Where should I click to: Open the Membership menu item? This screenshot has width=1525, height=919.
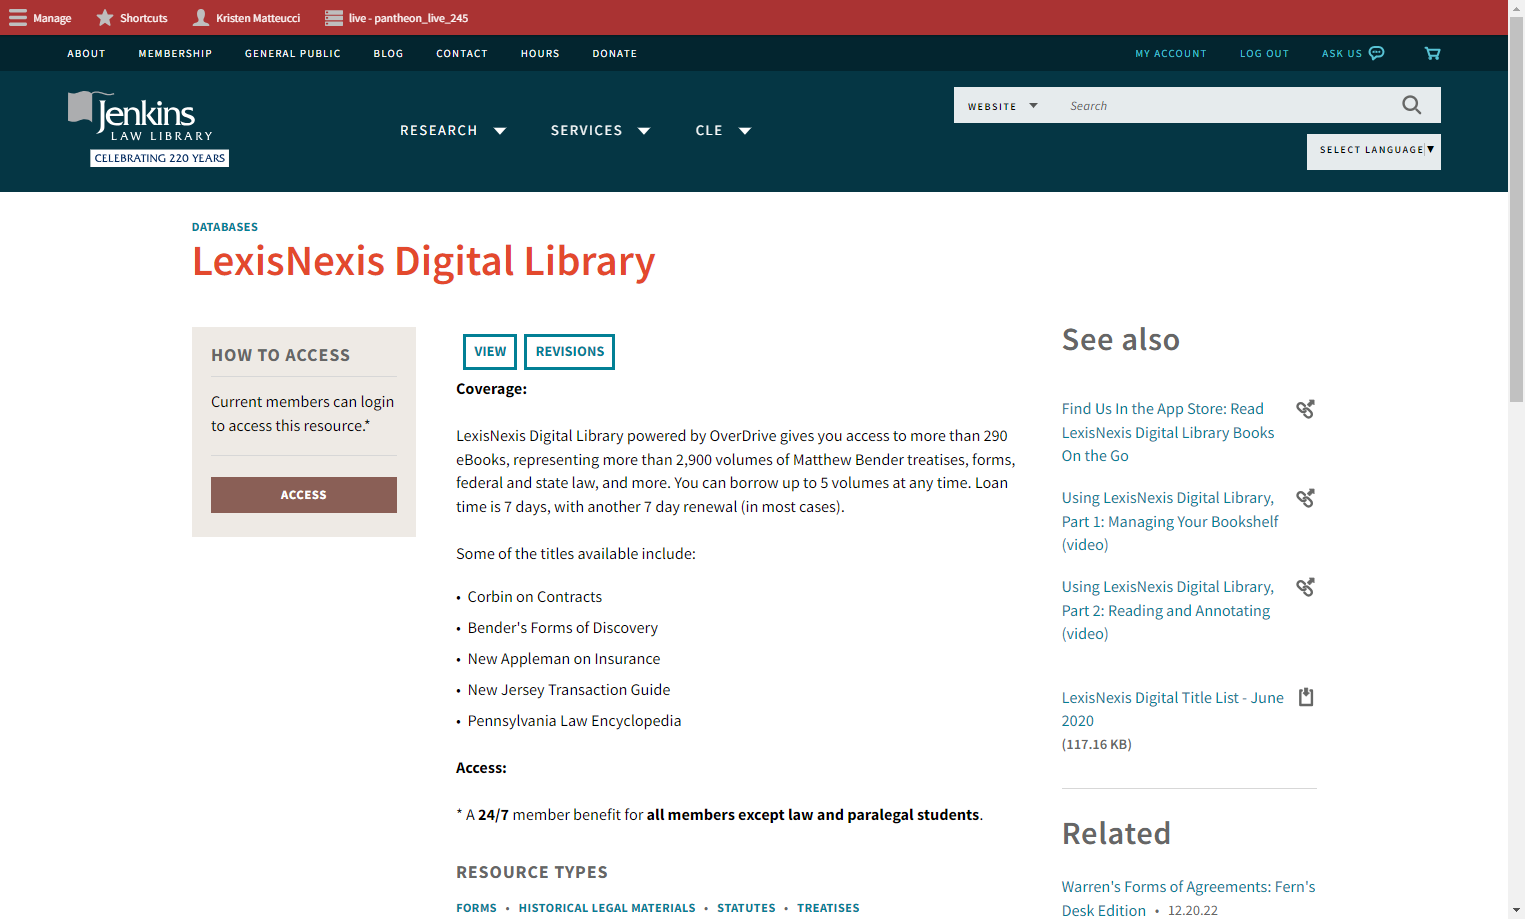click(175, 54)
